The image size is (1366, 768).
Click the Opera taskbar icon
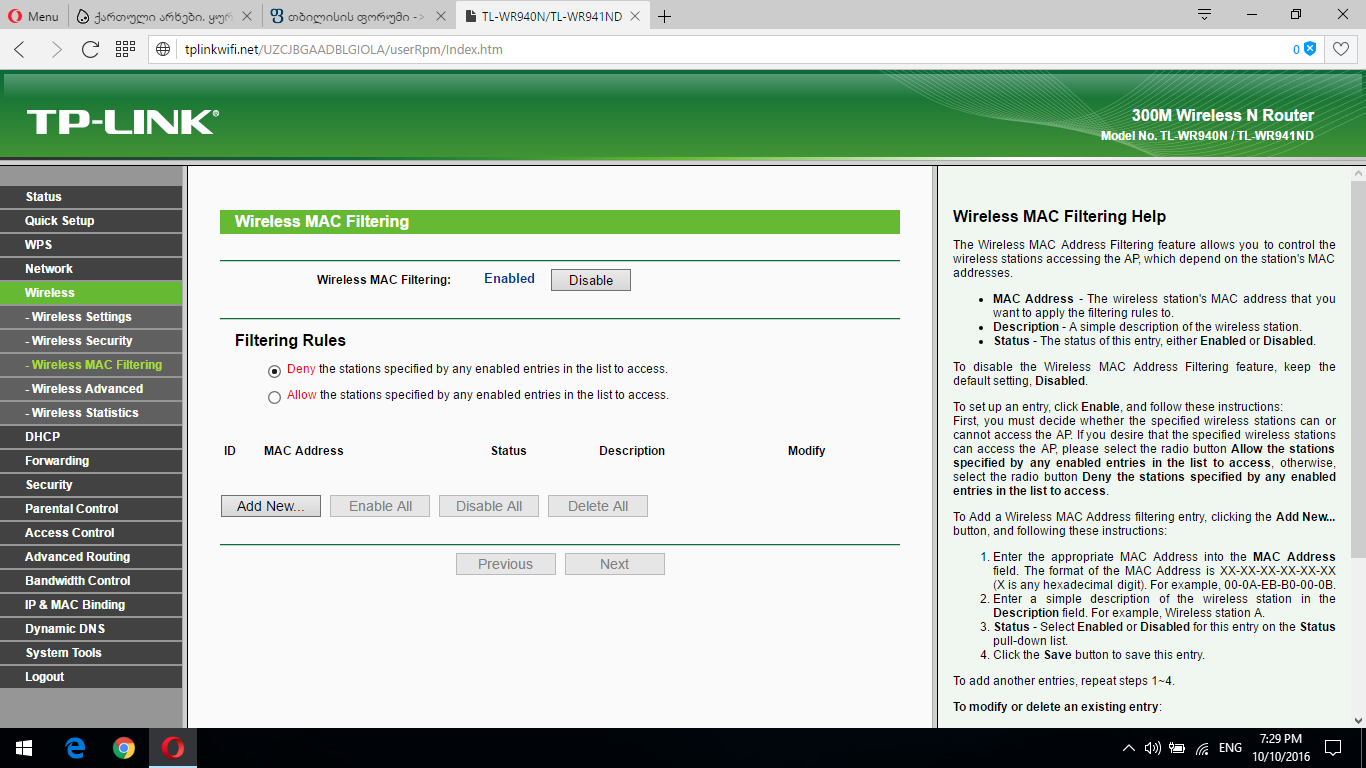pos(173,748)
